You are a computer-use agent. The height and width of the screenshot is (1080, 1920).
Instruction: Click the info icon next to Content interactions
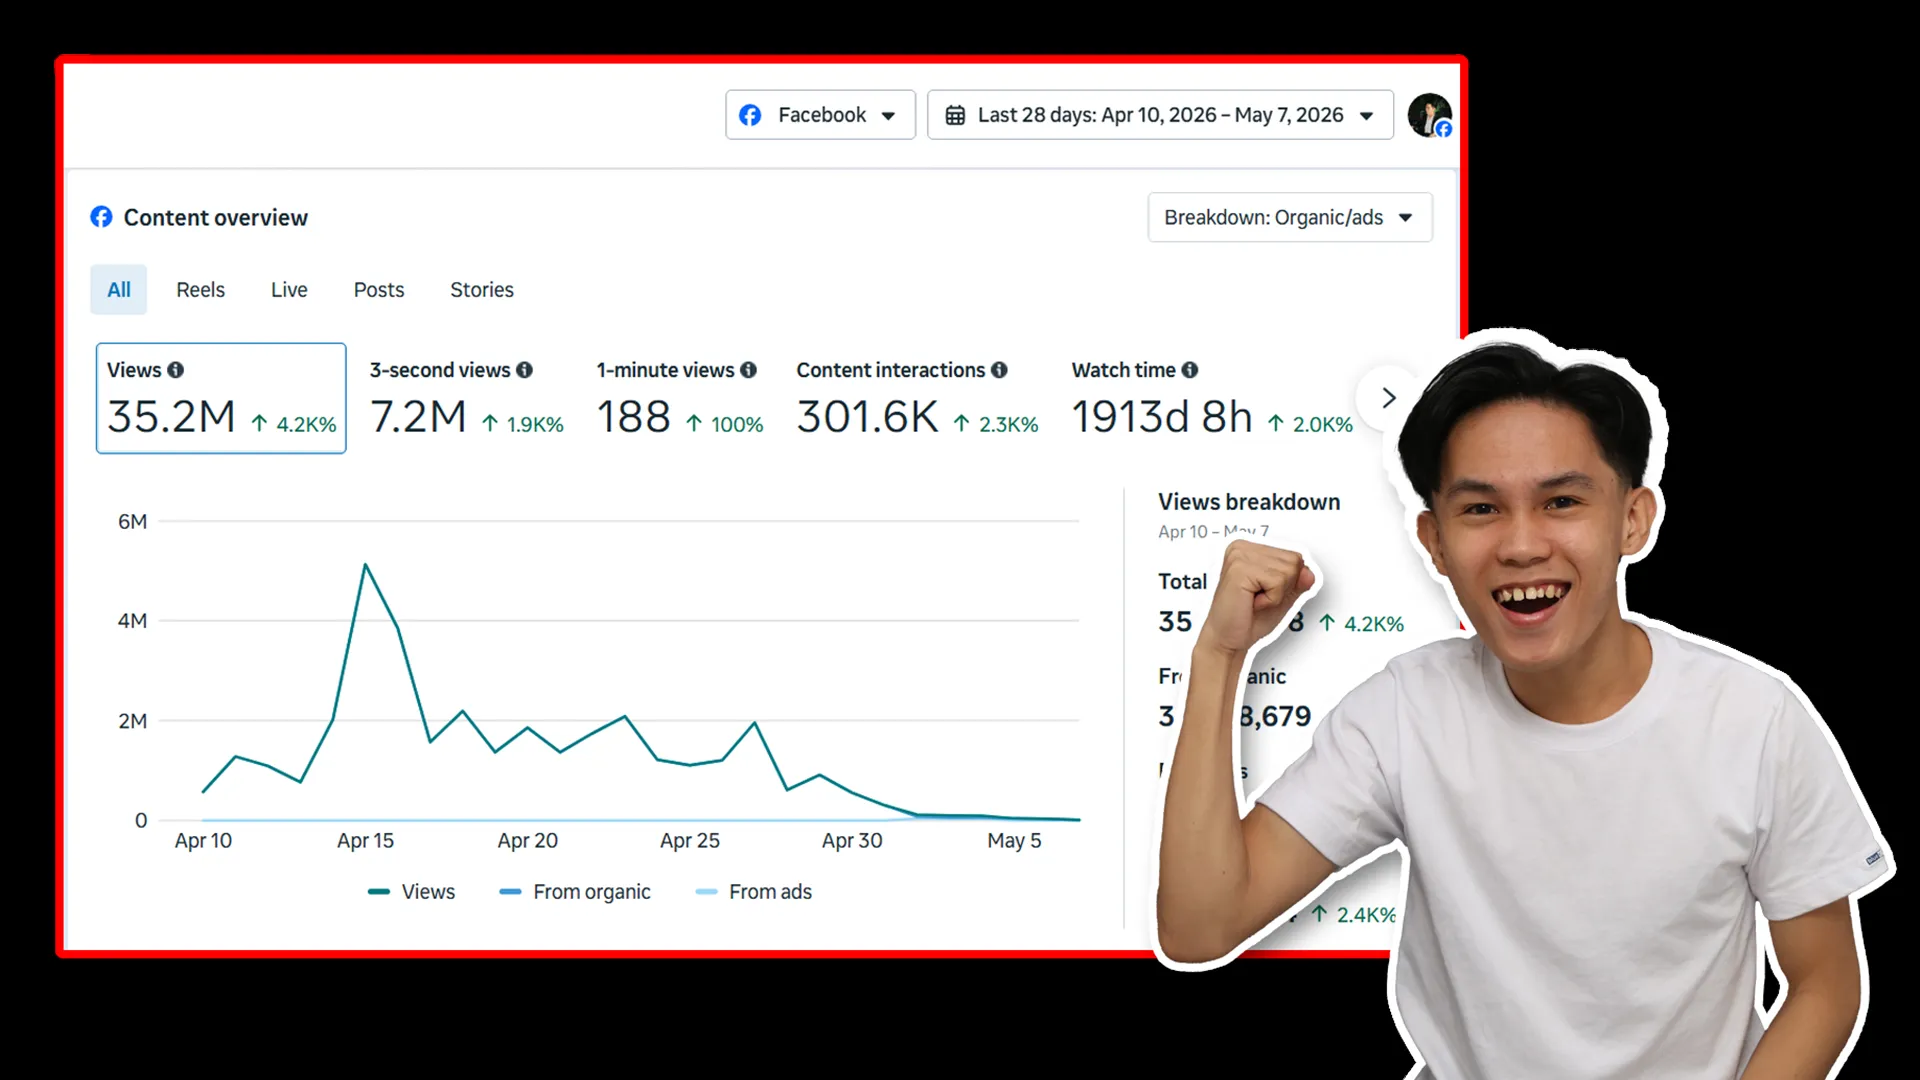[x=999, y=370]
